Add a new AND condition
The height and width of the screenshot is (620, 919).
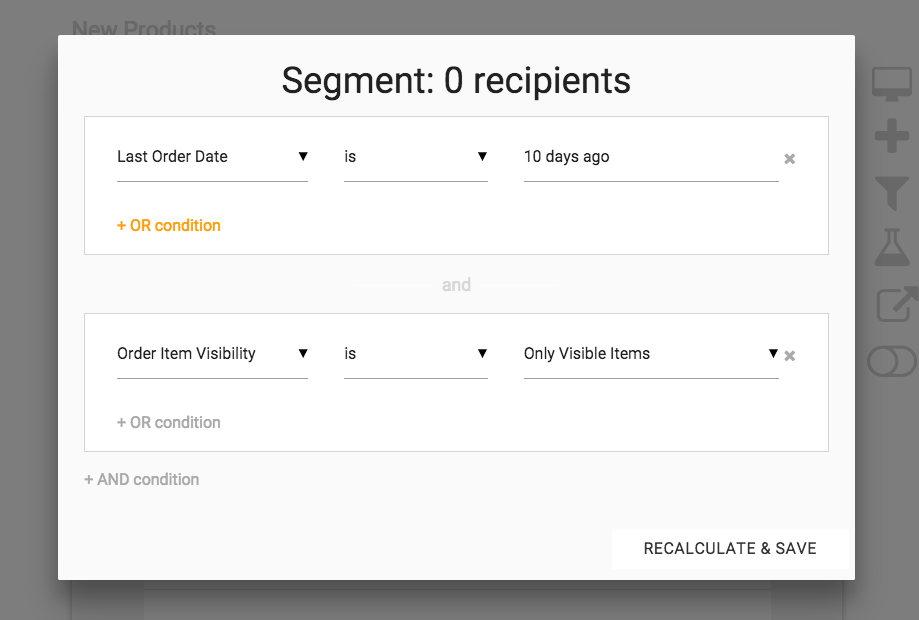coord(142,480)
